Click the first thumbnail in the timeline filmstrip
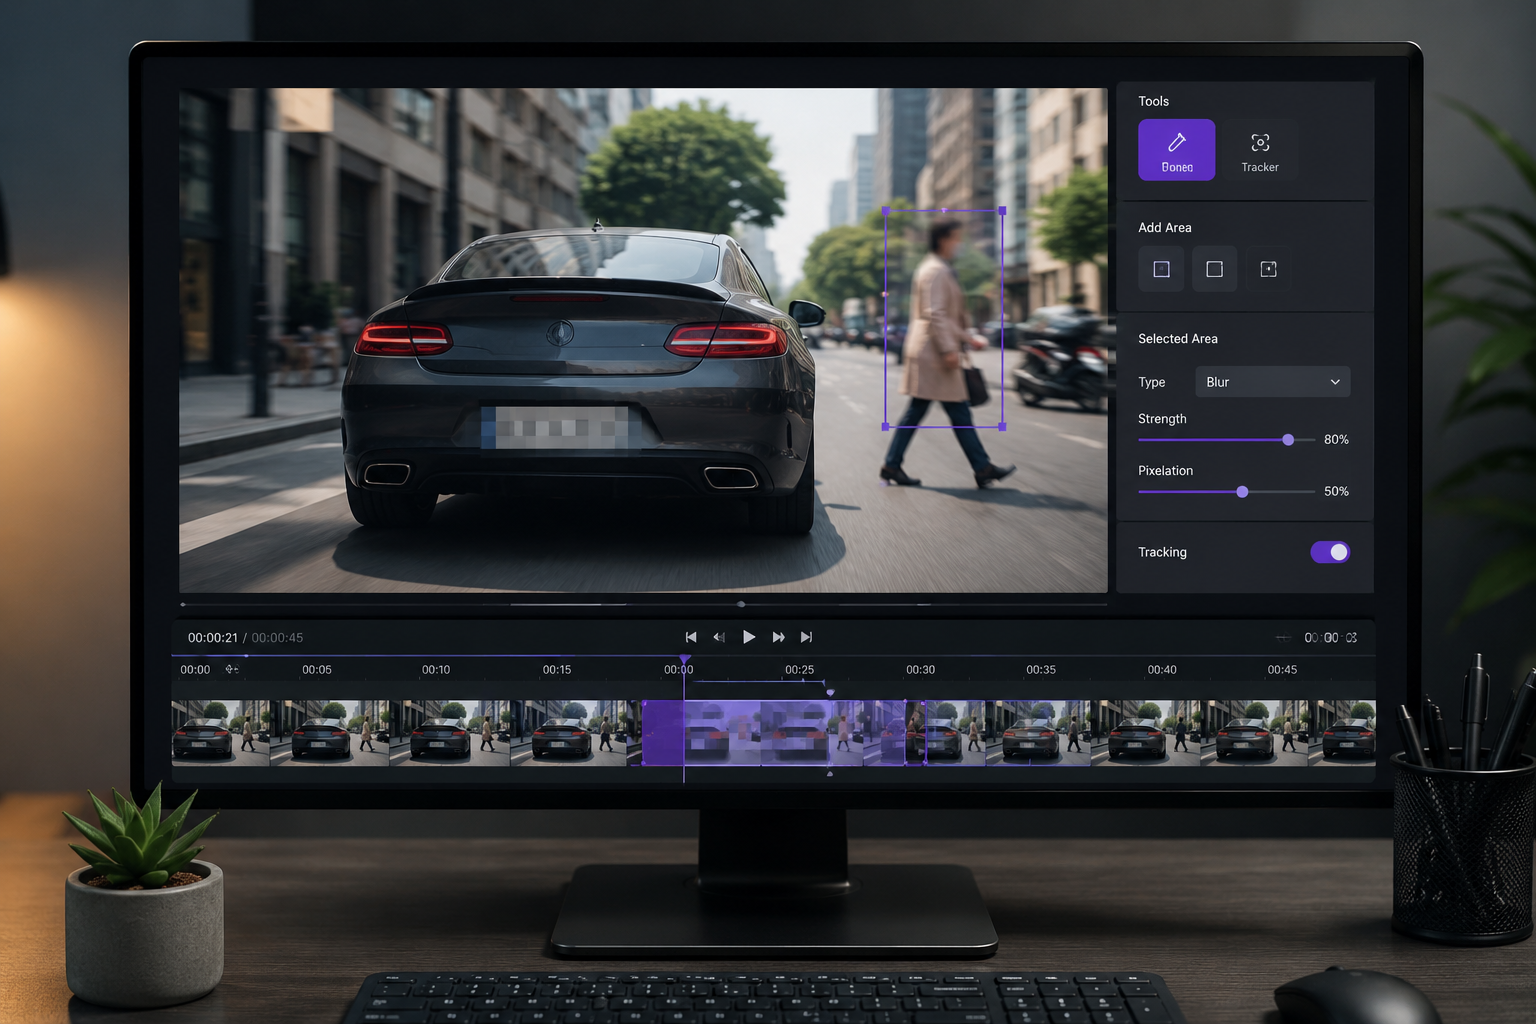Viewport: 1536px width, 1024px height. pos(221,733)
